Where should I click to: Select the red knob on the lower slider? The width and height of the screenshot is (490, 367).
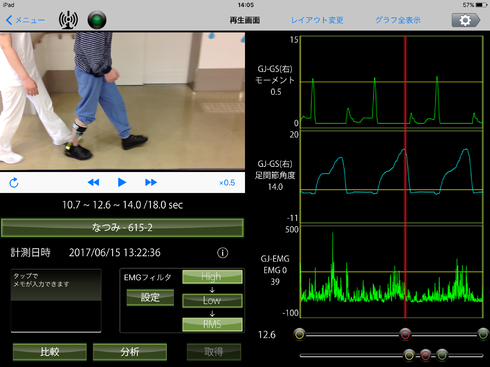pos(425,355)
